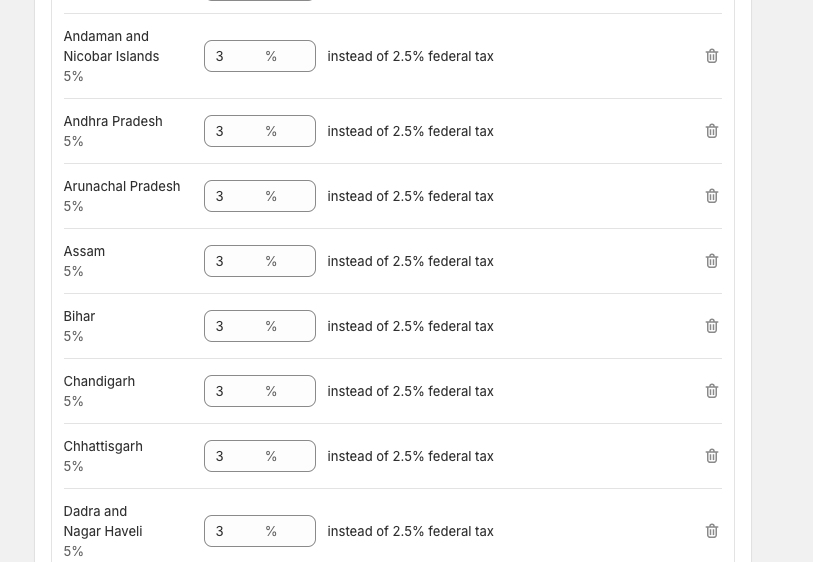Click the Bihar region name
813x562 pixels.
click(x=79, y=316)
